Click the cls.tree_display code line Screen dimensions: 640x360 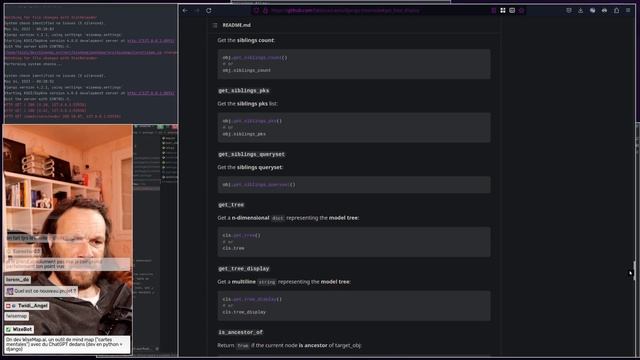(x=244, y=312)
